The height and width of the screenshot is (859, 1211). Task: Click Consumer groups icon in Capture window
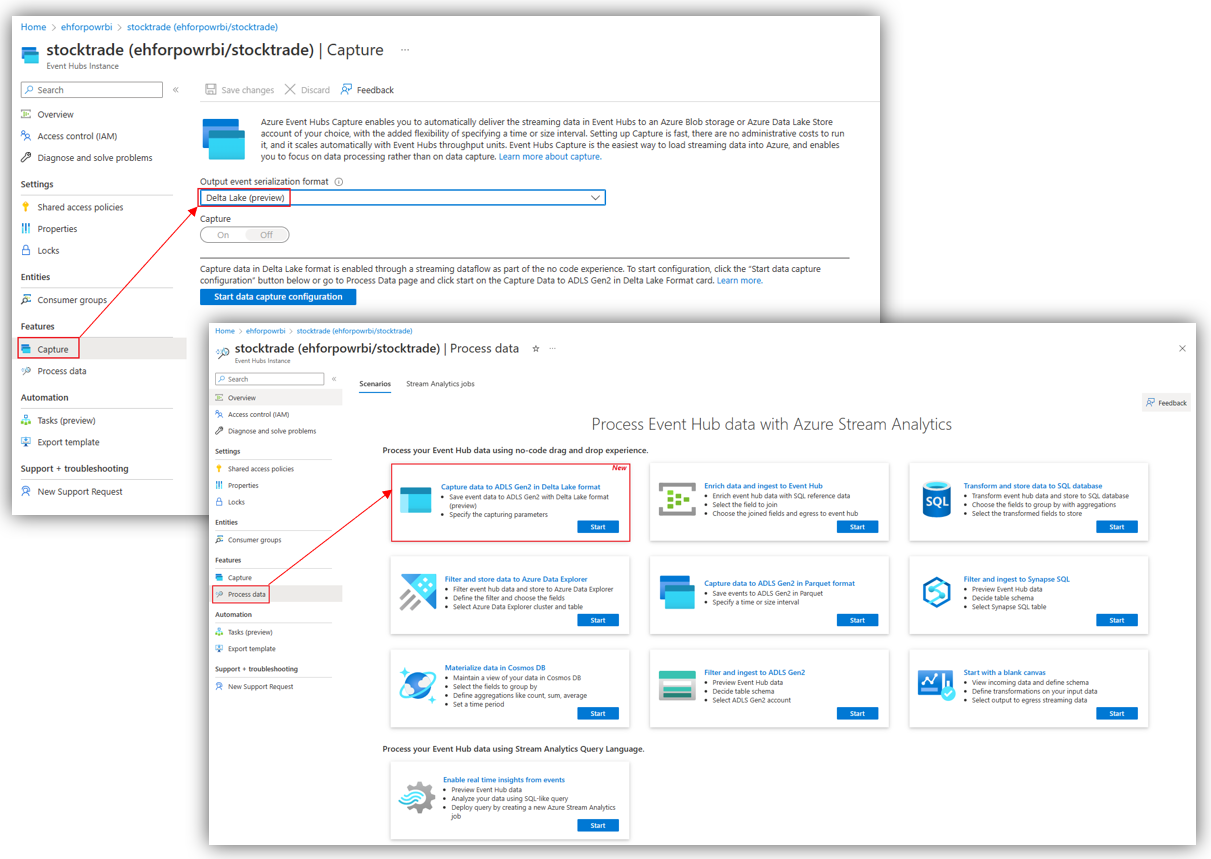click(x=26, y=300)
